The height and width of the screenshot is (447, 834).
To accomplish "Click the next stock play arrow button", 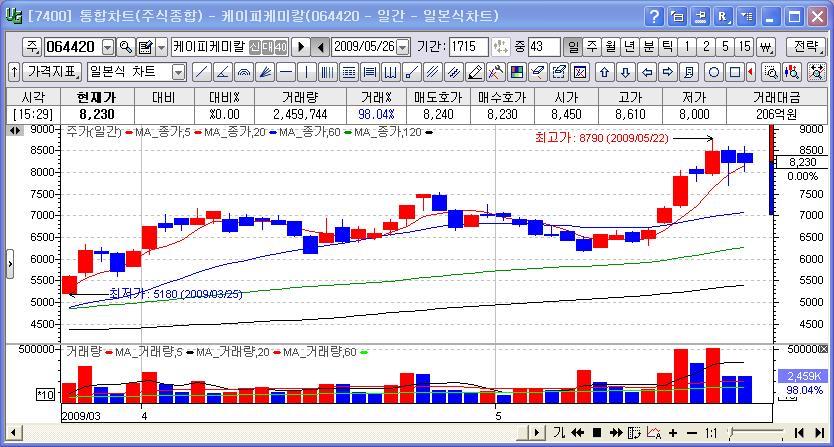I will (x=301, y=47).
